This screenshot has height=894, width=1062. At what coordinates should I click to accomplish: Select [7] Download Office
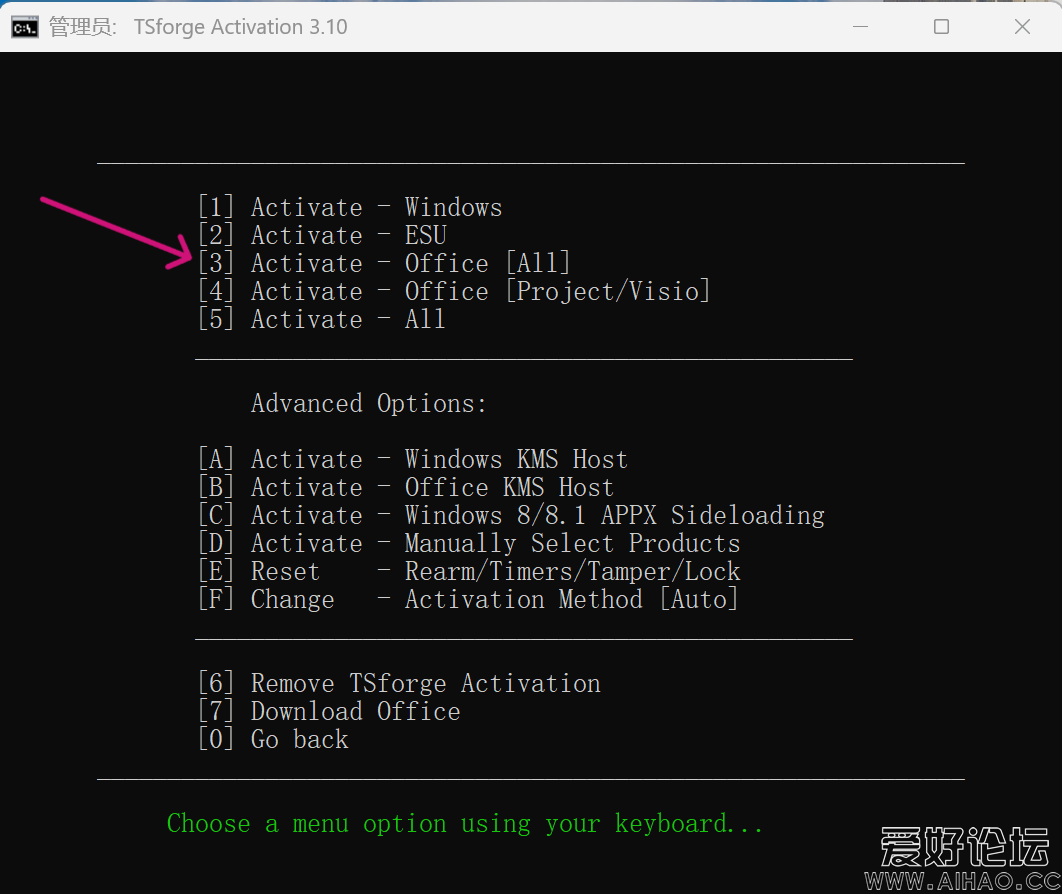click(x=329, y=711)
